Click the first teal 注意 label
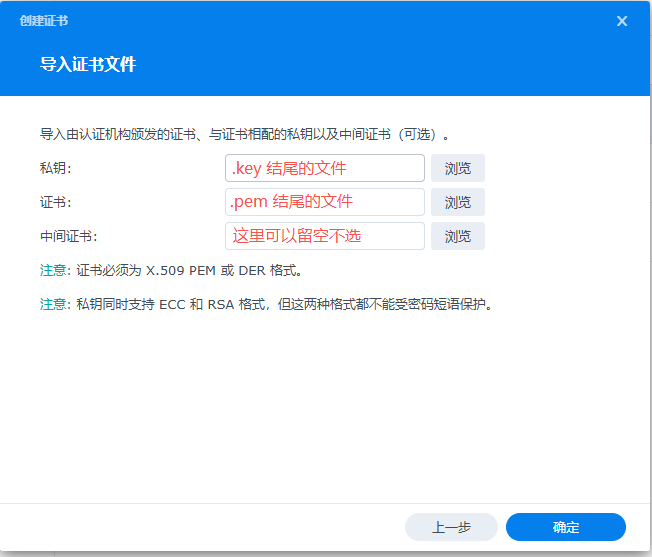652x557 pixels. click(x=54, y=270)
